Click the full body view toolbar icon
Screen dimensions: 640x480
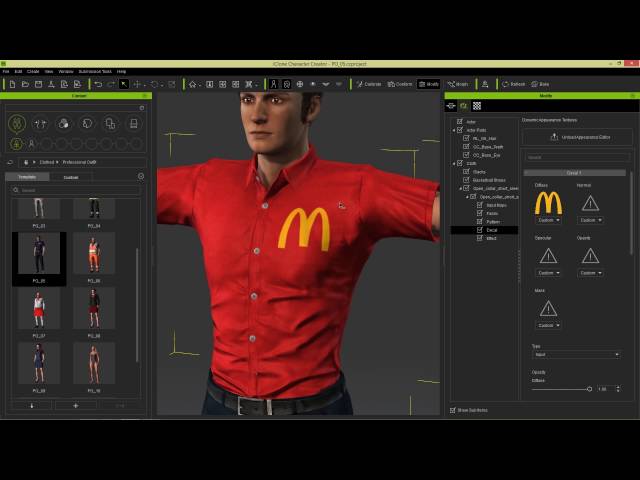[273, 84]
